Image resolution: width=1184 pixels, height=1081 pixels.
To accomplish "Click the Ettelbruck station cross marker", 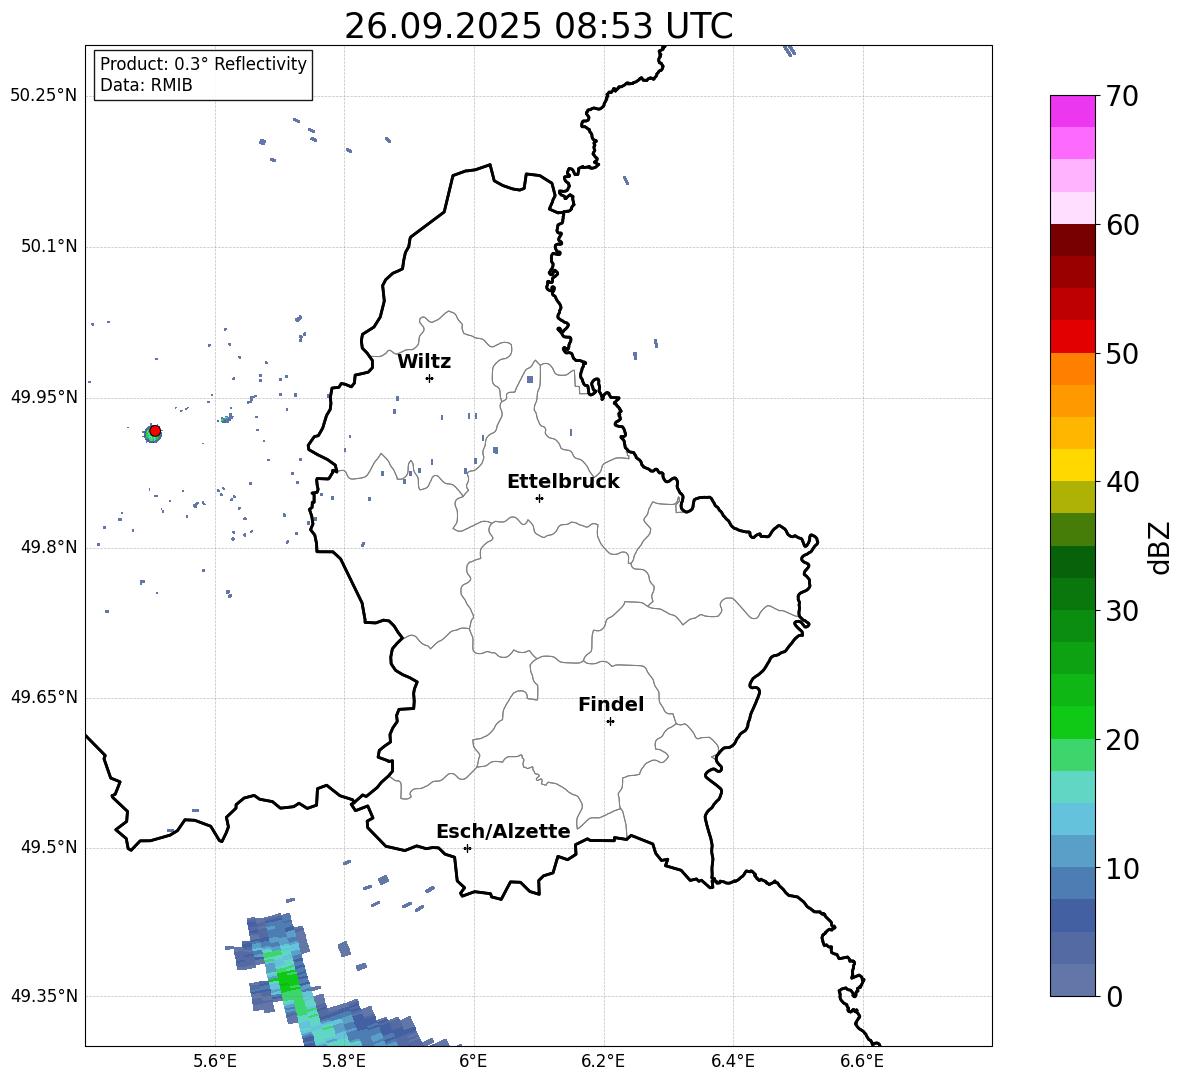I will [539, 498].
